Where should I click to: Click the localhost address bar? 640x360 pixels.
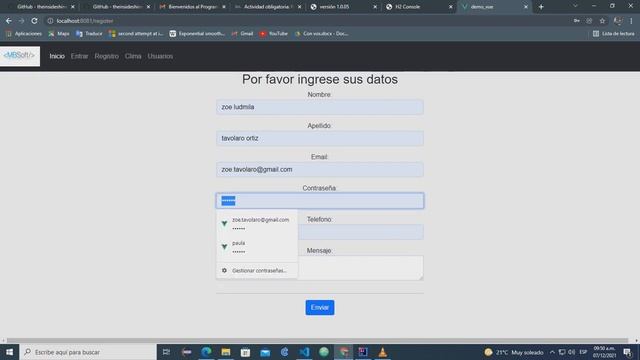306,21
